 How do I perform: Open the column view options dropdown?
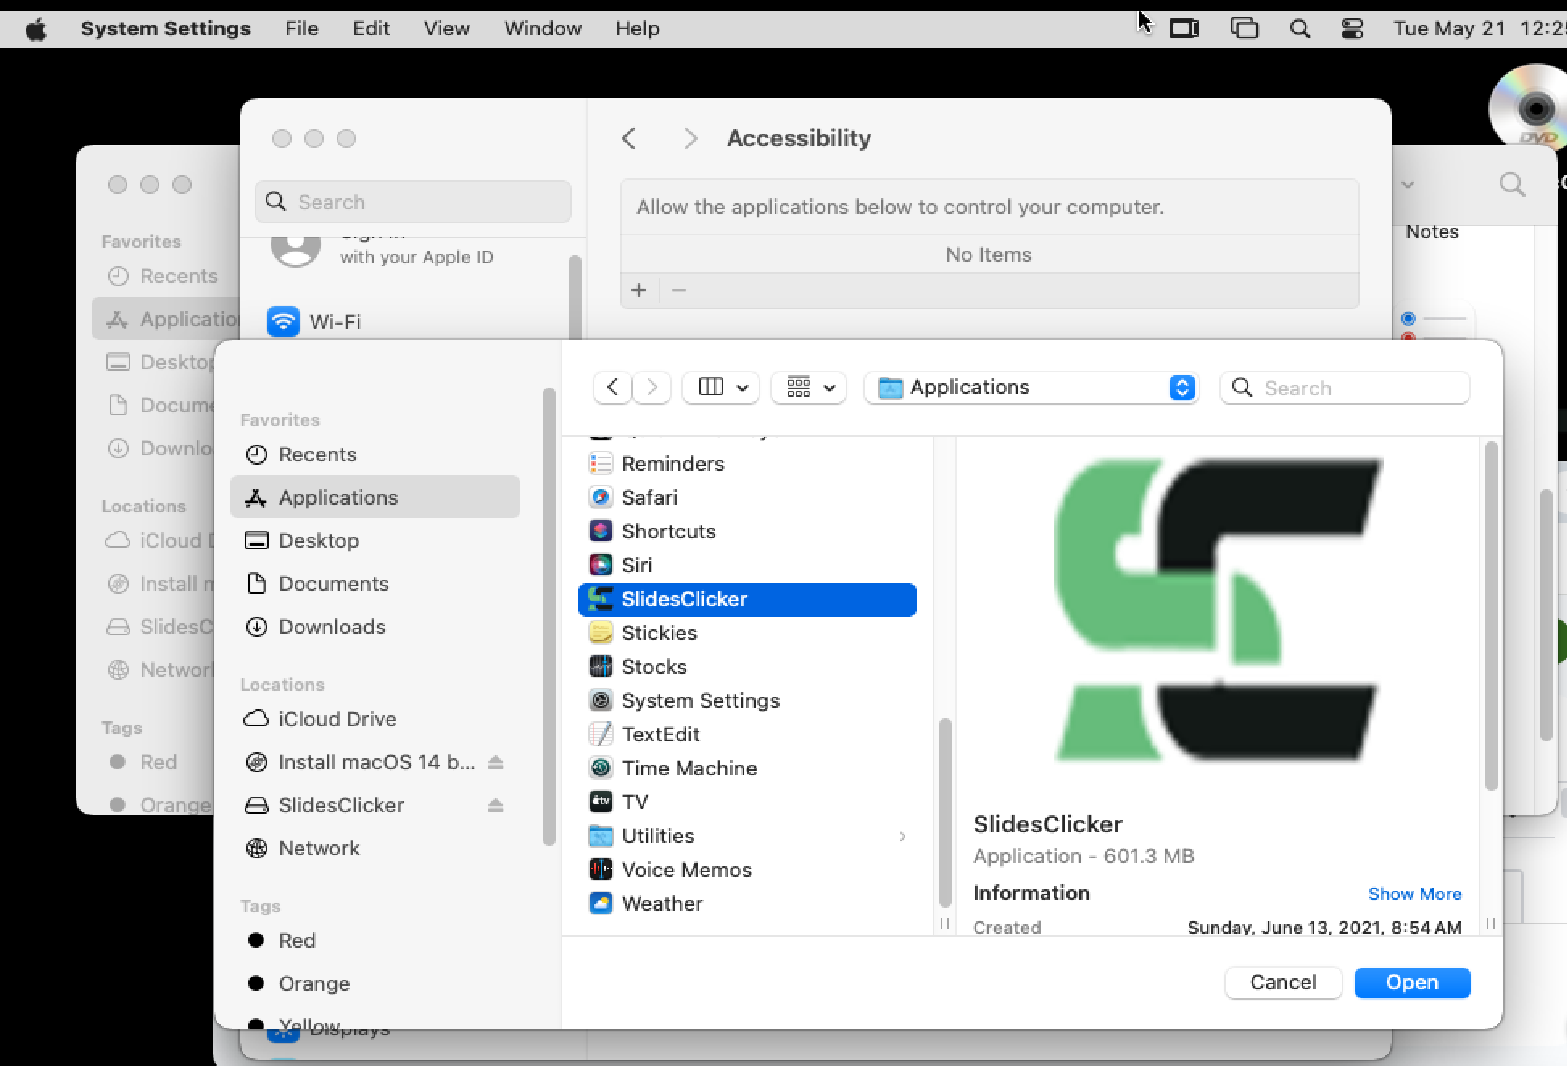coord(721,387)
